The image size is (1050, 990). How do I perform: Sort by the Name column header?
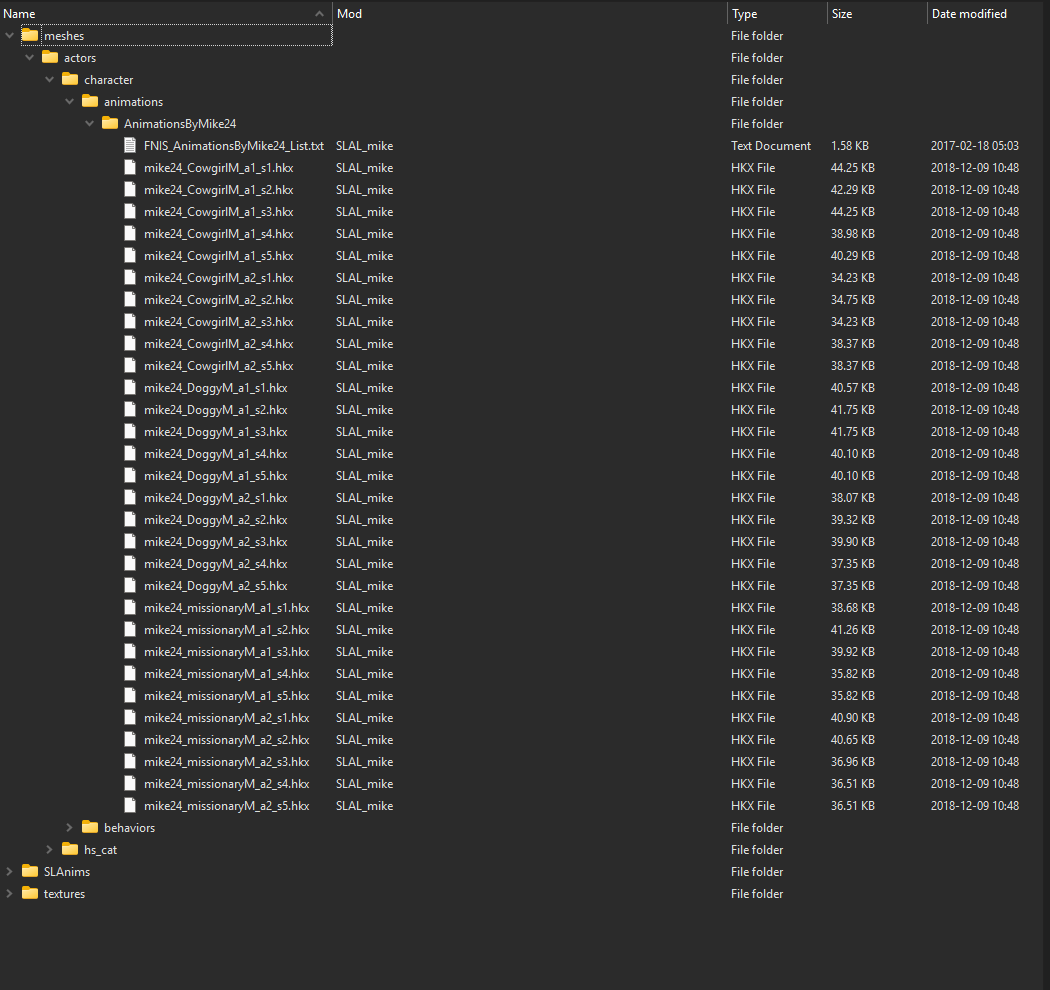(x=166, y=13)
